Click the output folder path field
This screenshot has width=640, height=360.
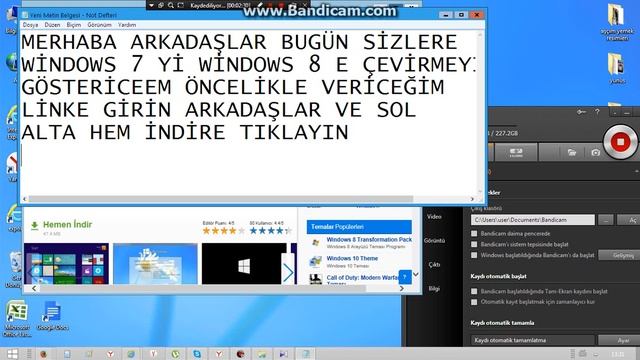[532, 220]
